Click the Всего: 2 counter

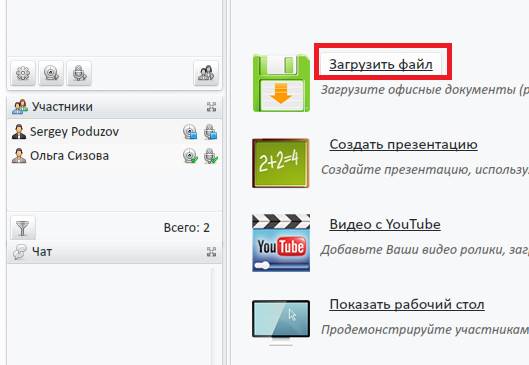[187, 228]
